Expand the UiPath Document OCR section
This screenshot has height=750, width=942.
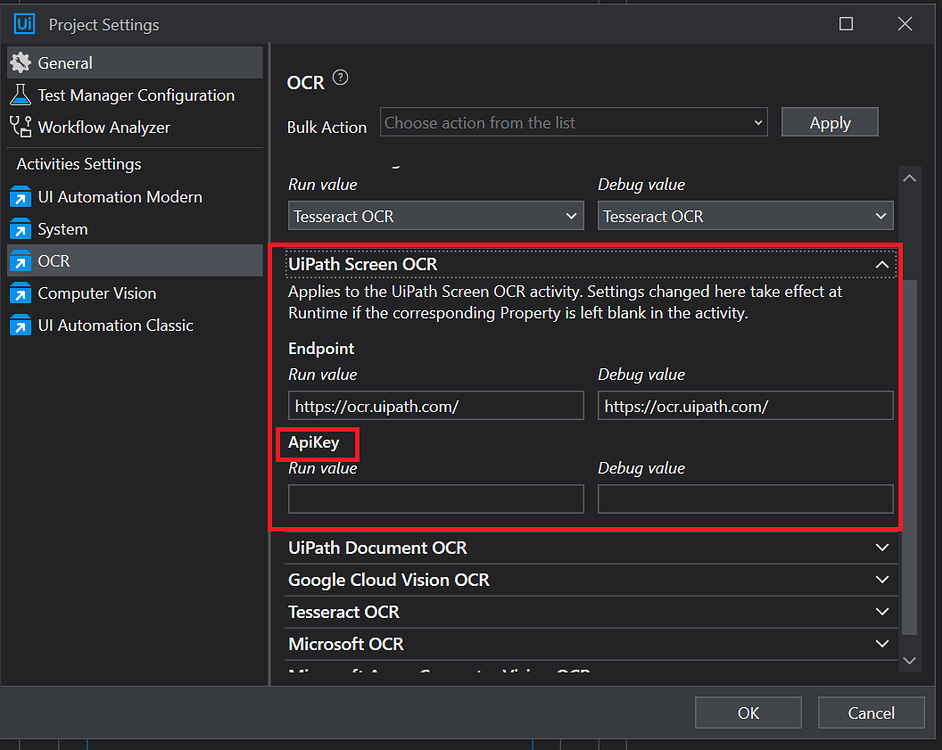pos(881,548)
